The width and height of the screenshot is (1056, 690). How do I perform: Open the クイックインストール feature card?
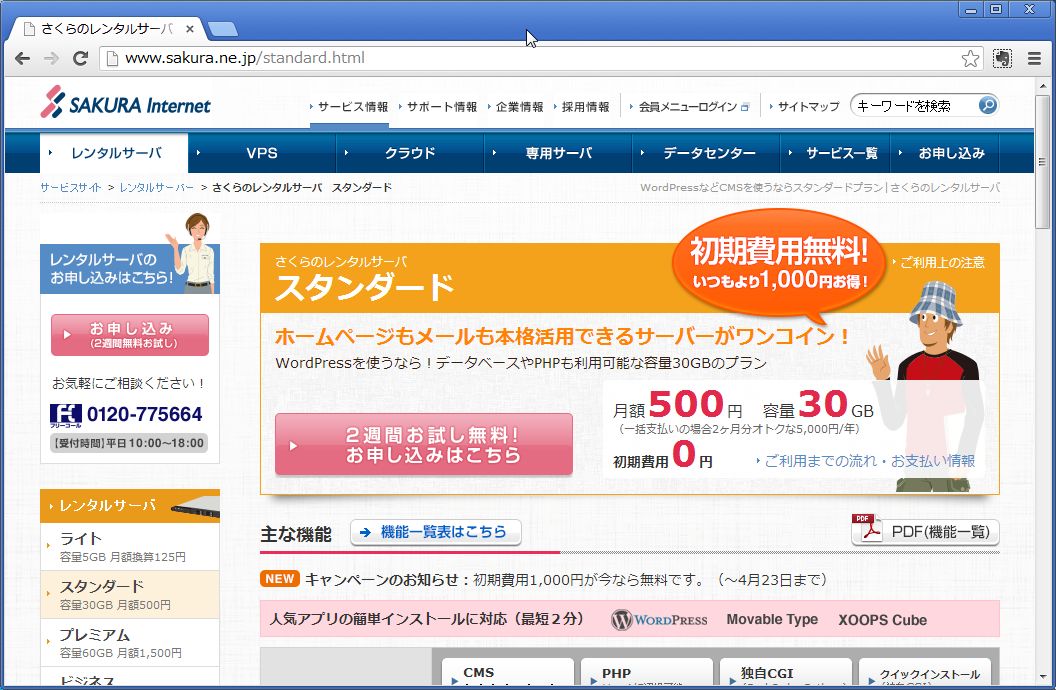pyautogui.click(x=925, y=672)
